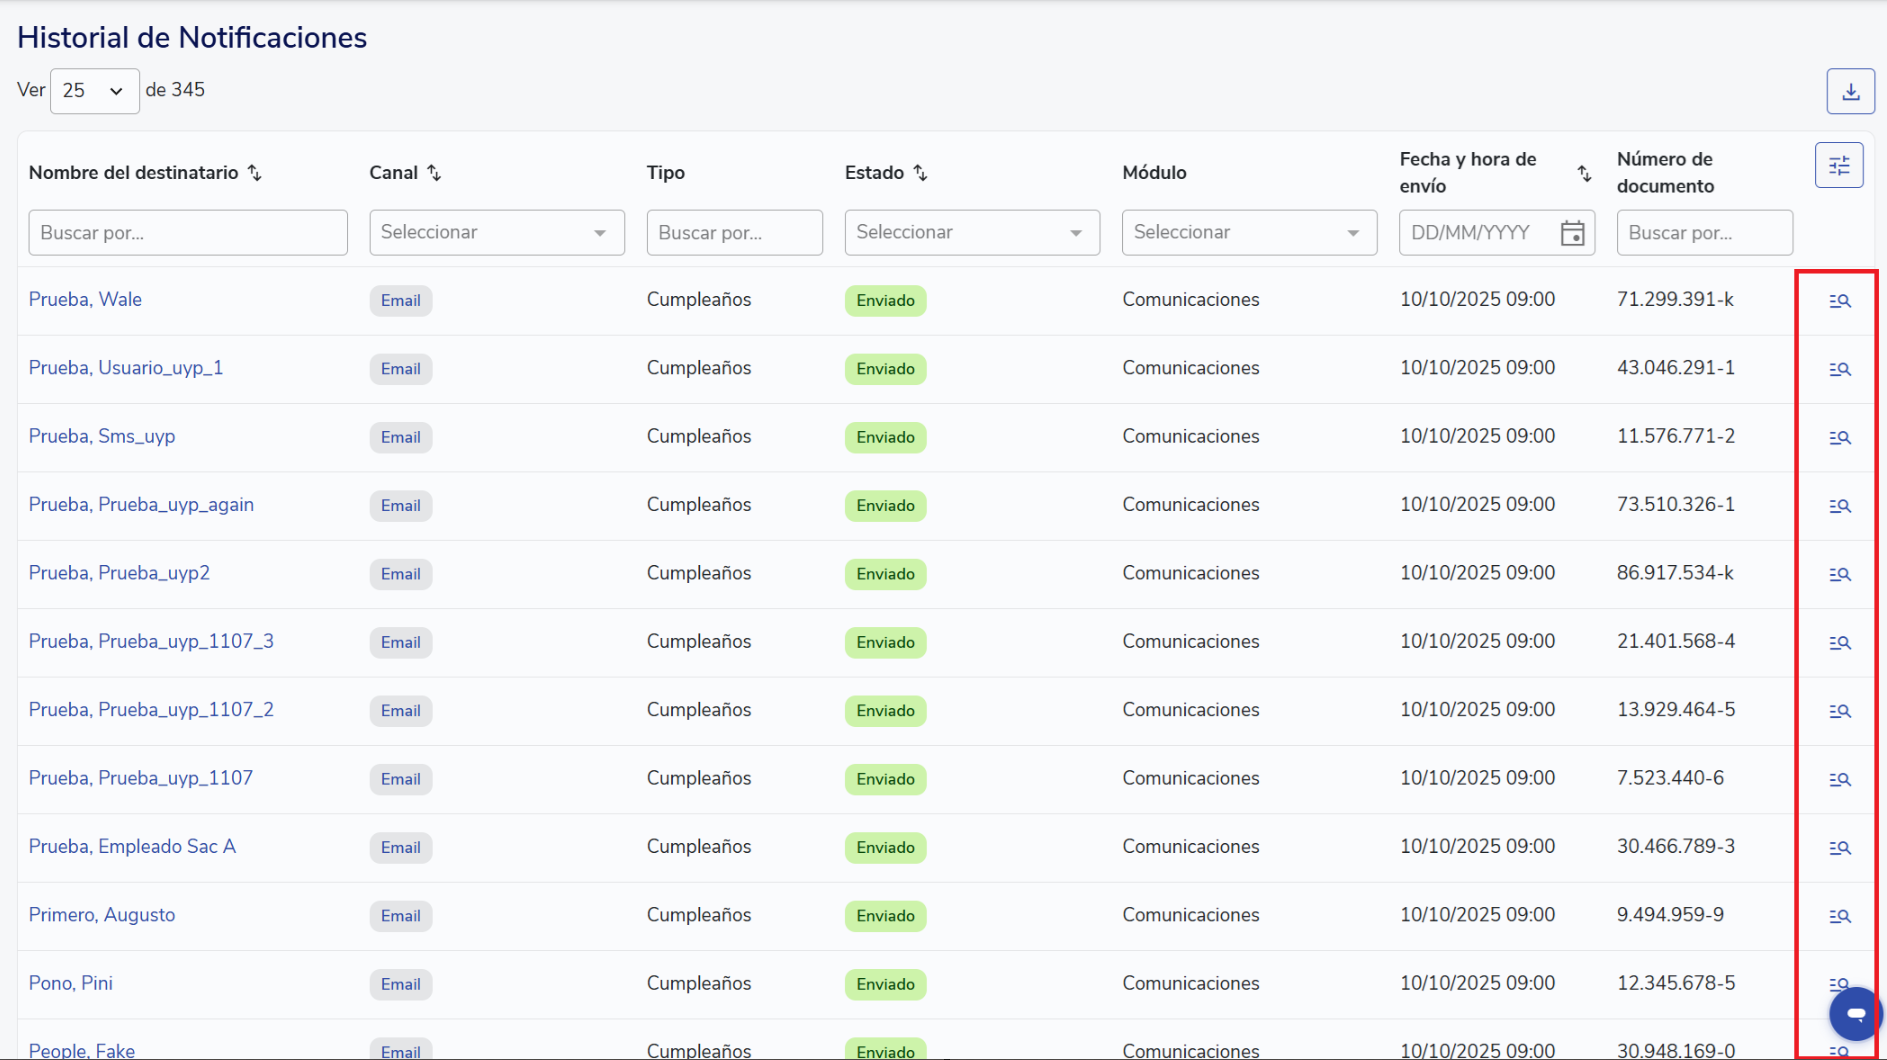Open the Módulo Seleccionar dropdown
1887x1060 pixels.
coord(1248,233)
